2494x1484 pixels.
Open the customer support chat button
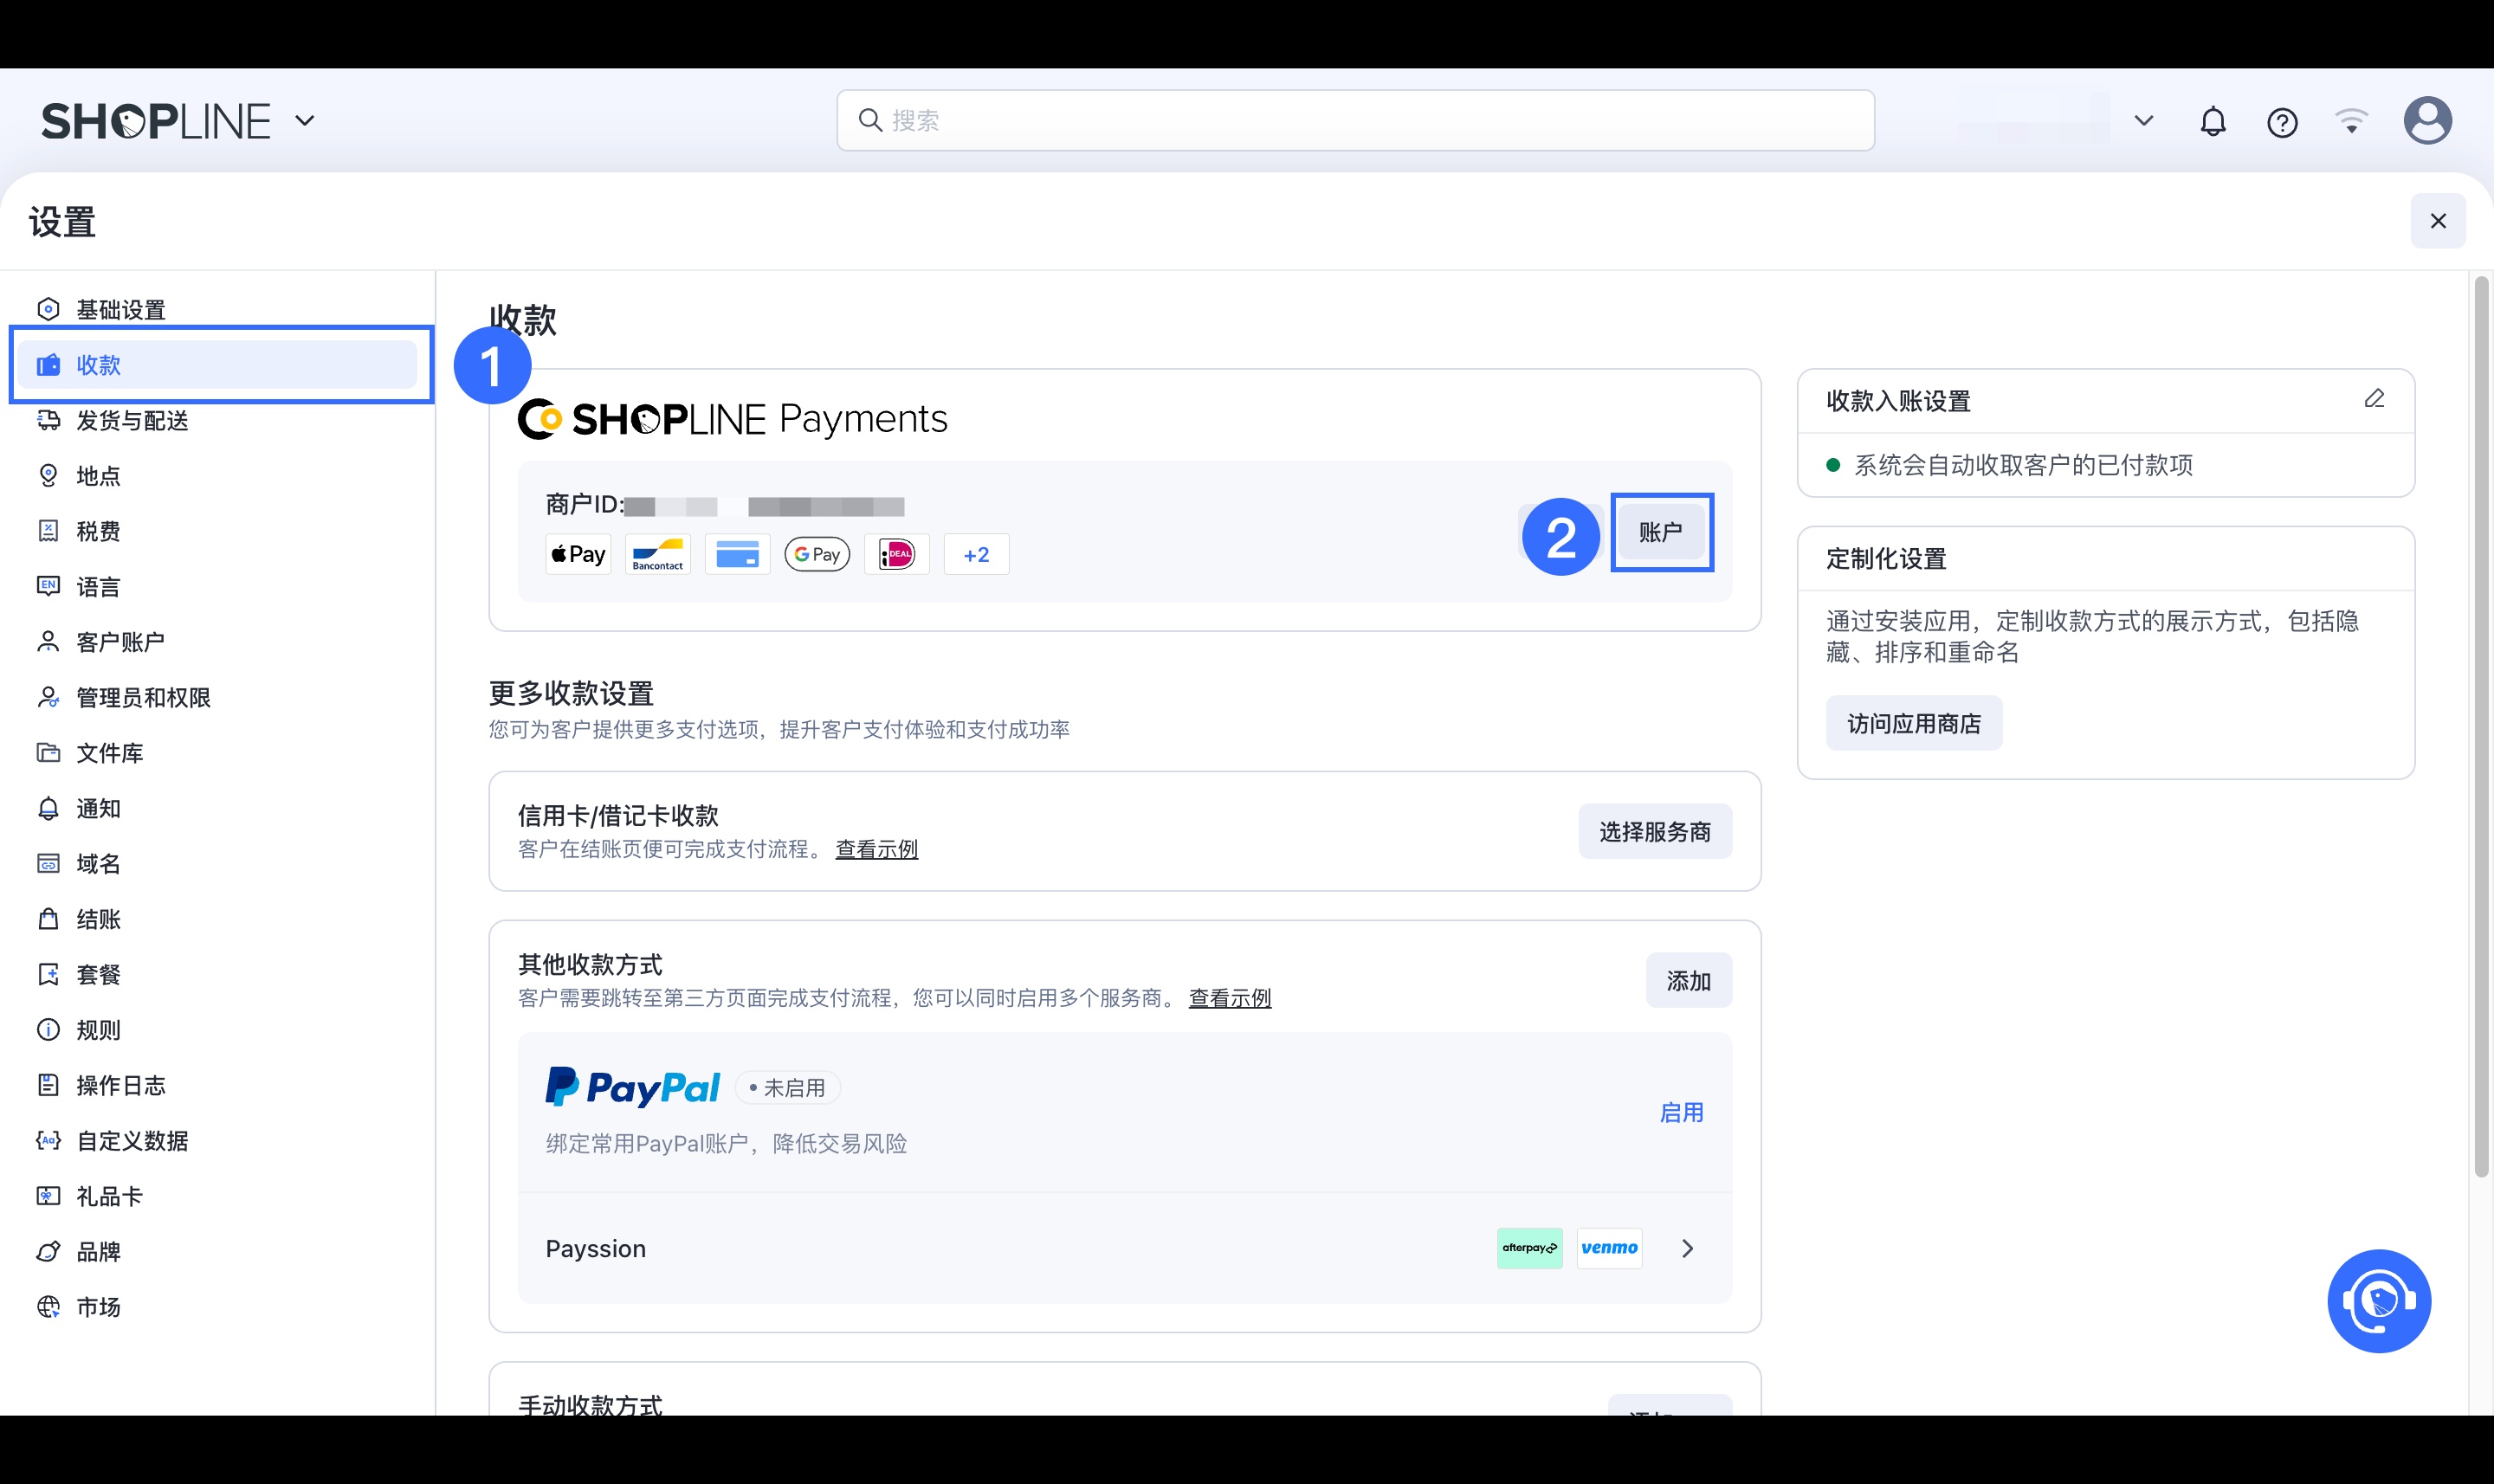[2379, 1301]
